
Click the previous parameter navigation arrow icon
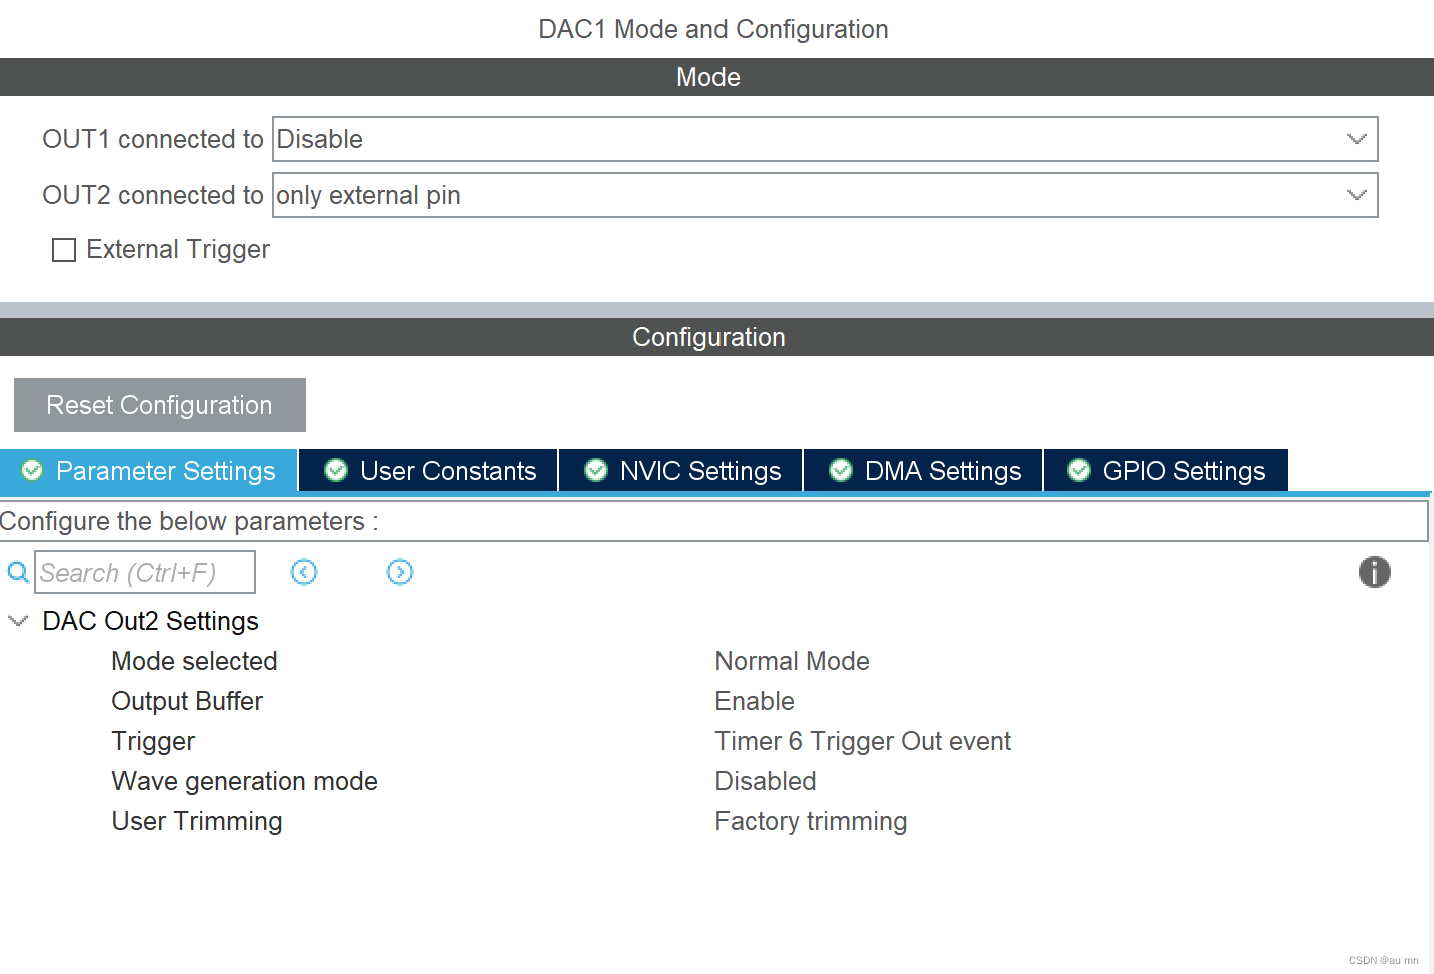pyautogui.click(x=304, y=572)
